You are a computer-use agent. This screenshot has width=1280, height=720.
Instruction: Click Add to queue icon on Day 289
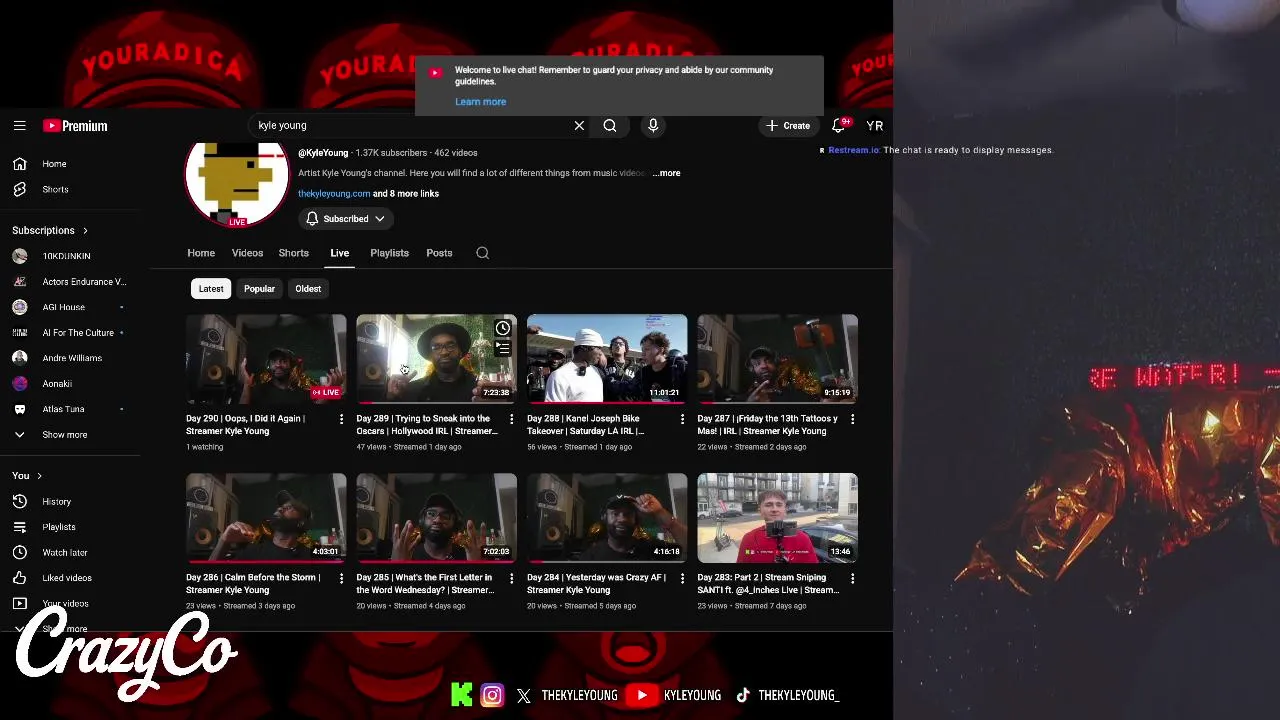point(503,348)
